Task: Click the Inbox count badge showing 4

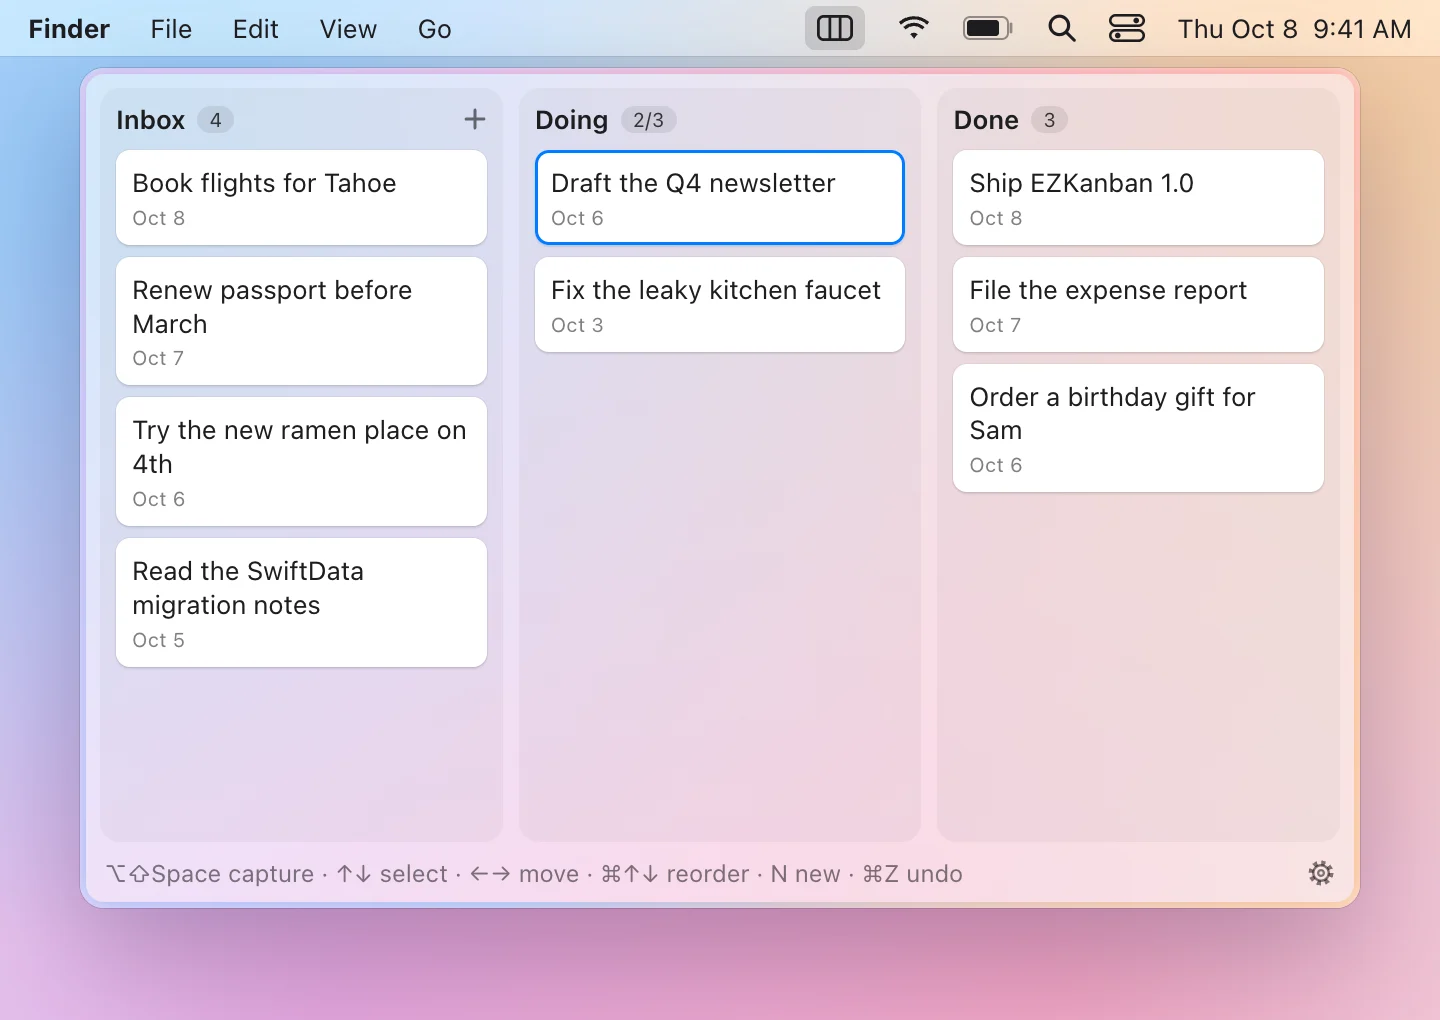Action: pos(215,120)
